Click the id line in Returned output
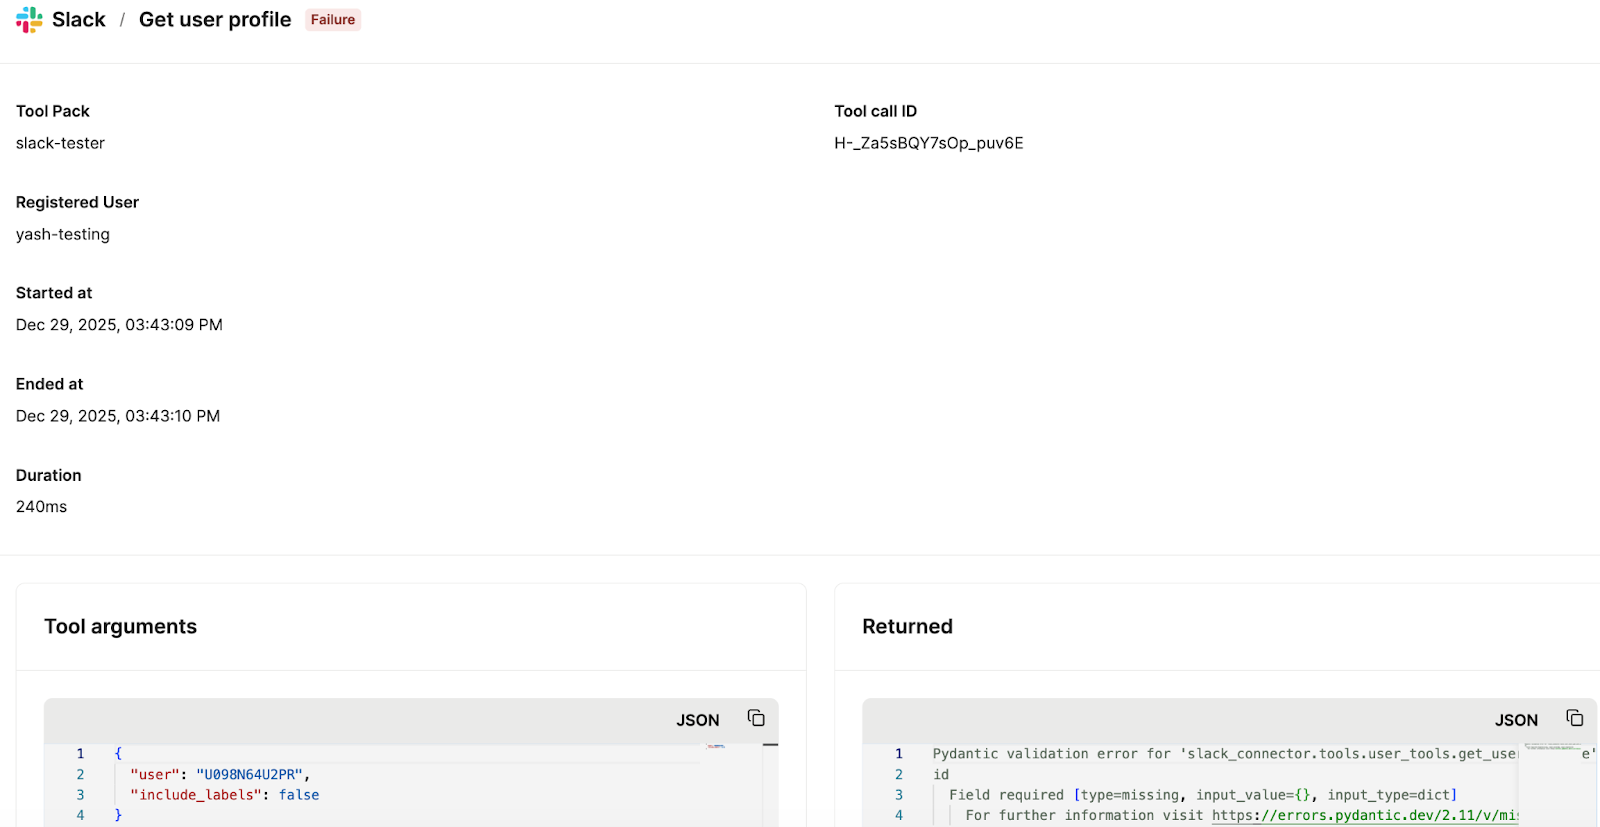This screenshot has width=1600, height=827. click(941, 774)
